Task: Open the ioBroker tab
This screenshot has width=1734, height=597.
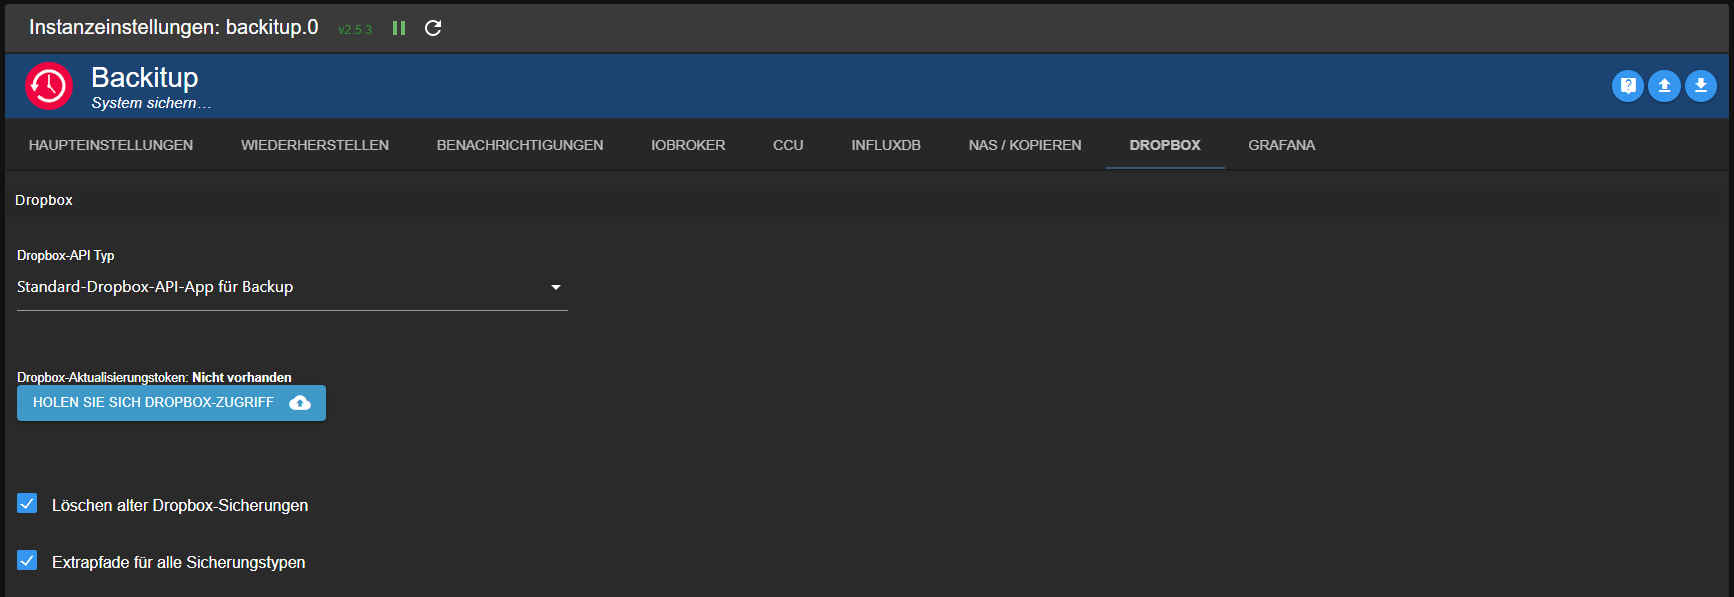Action: coord(688,145)
